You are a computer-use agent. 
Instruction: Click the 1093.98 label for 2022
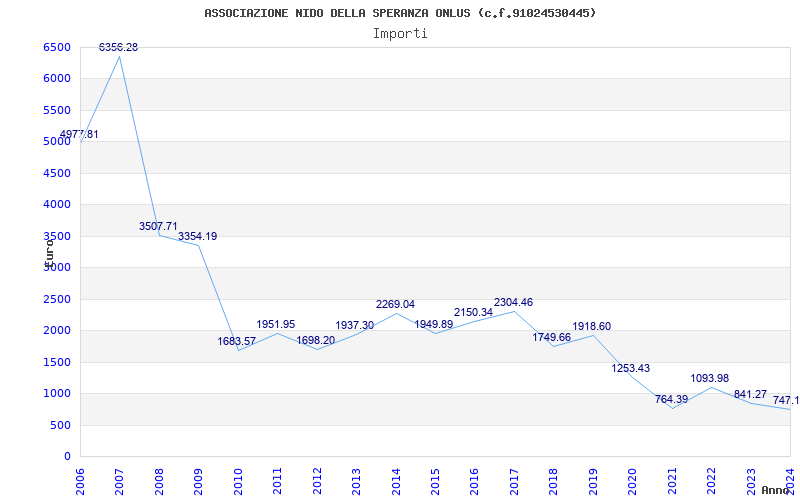pos(710,379)
